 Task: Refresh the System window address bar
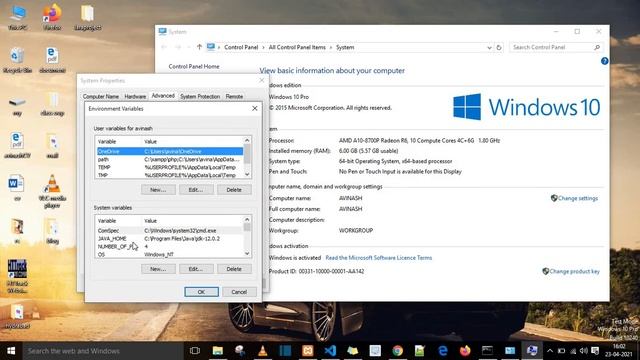[x=499, y=47]
